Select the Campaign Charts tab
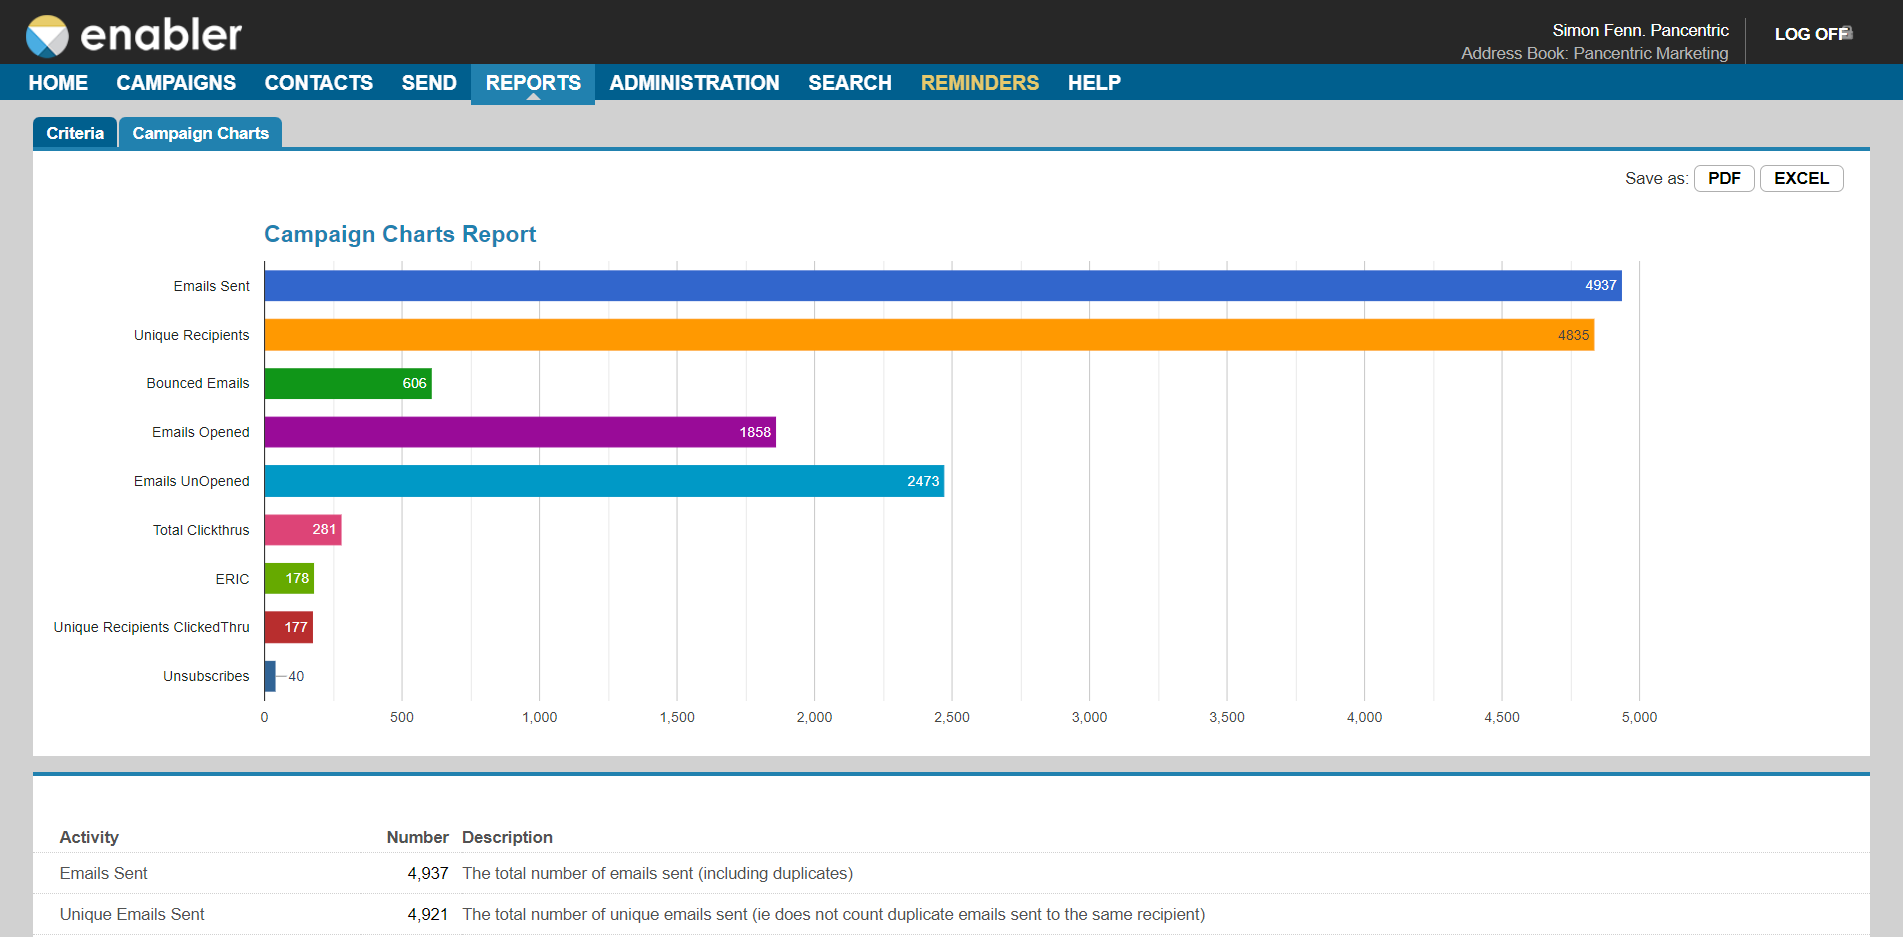The image size is (1903, 937). 200,133
